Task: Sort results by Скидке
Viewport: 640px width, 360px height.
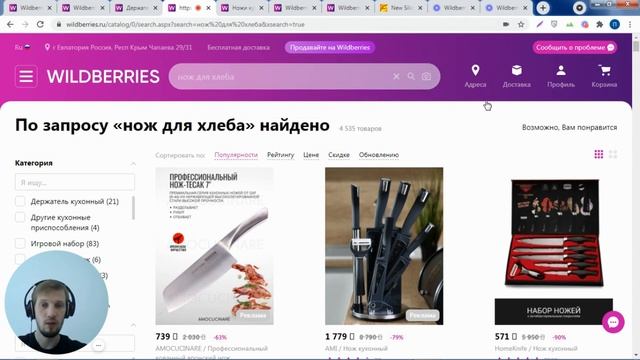Action: [x=339, y=155]
